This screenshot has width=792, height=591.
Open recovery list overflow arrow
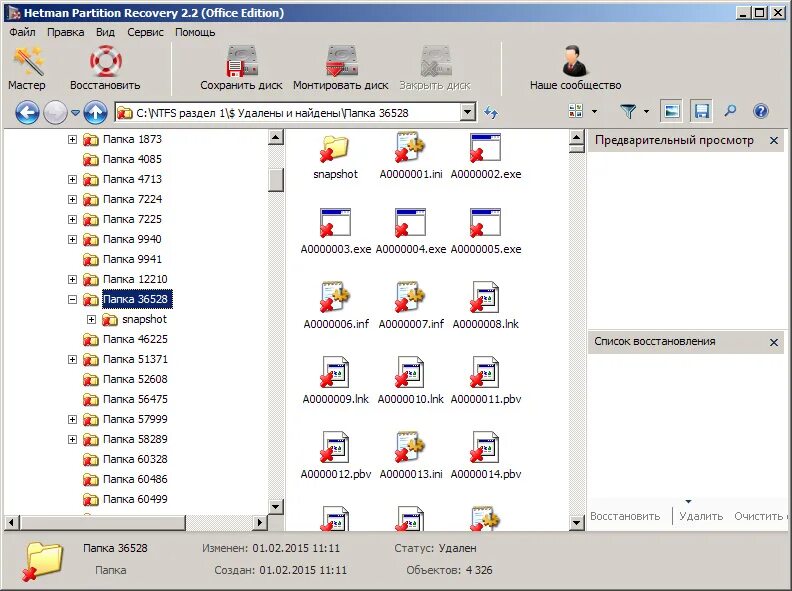tap(688, 502)
